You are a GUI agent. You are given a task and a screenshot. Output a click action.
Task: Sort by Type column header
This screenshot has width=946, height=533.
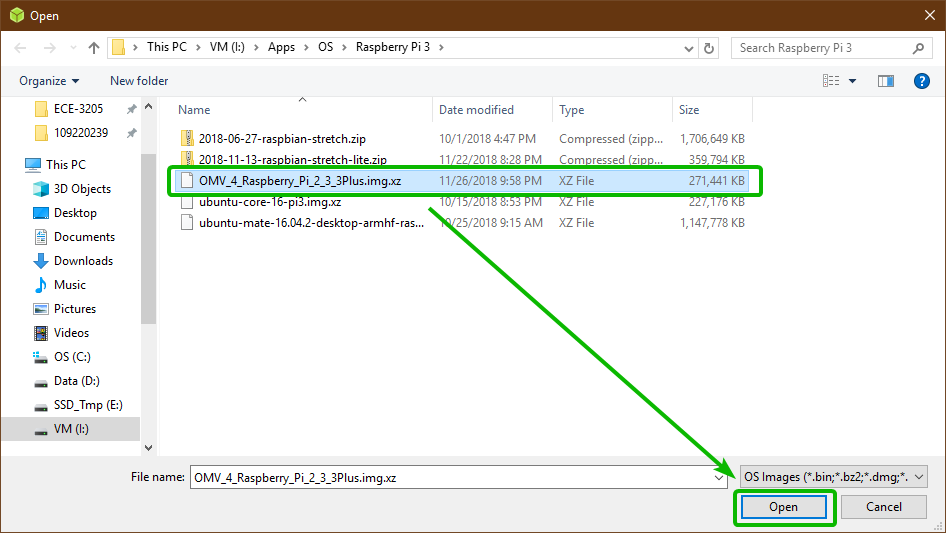click(571, 110)
